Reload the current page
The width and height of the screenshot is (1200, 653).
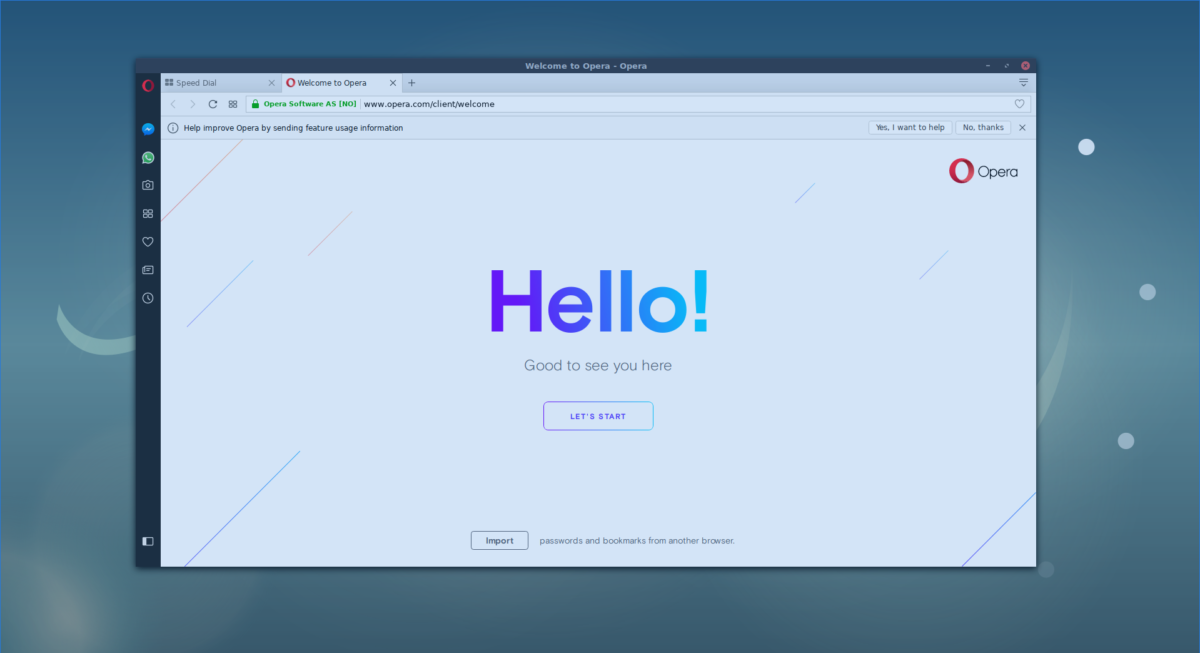(212, 103)
